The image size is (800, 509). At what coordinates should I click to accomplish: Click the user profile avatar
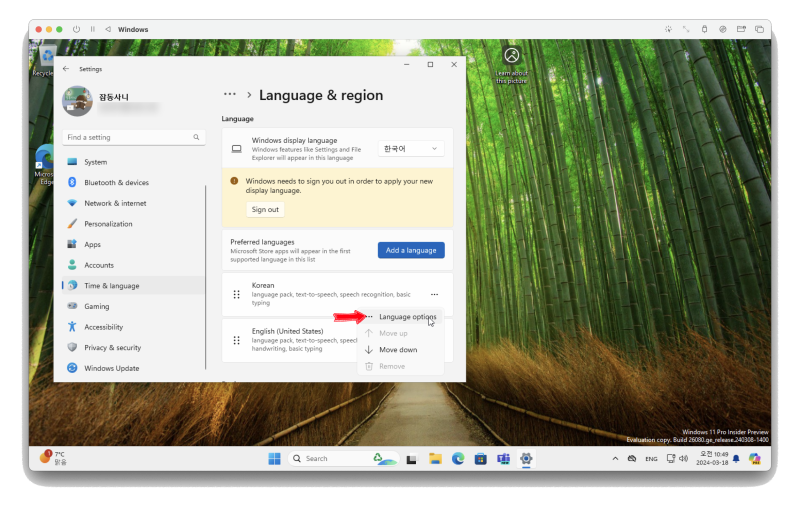pyautogui.click(x=77, y=101)
